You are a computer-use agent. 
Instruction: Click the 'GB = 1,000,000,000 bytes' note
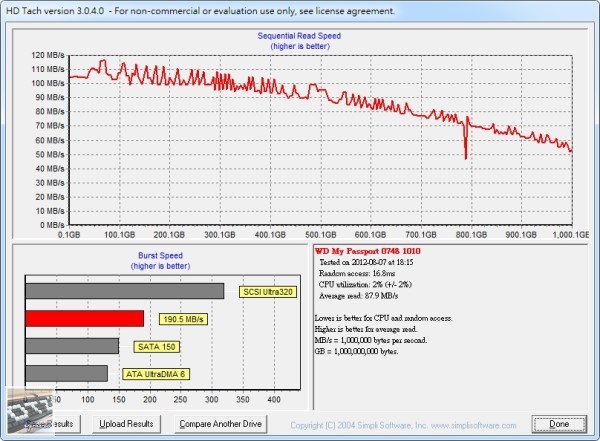356,351
